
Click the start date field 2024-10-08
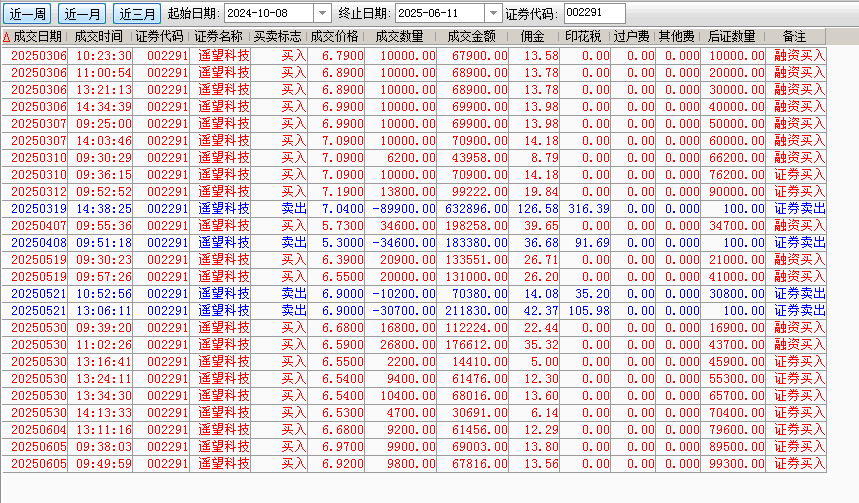269,13
